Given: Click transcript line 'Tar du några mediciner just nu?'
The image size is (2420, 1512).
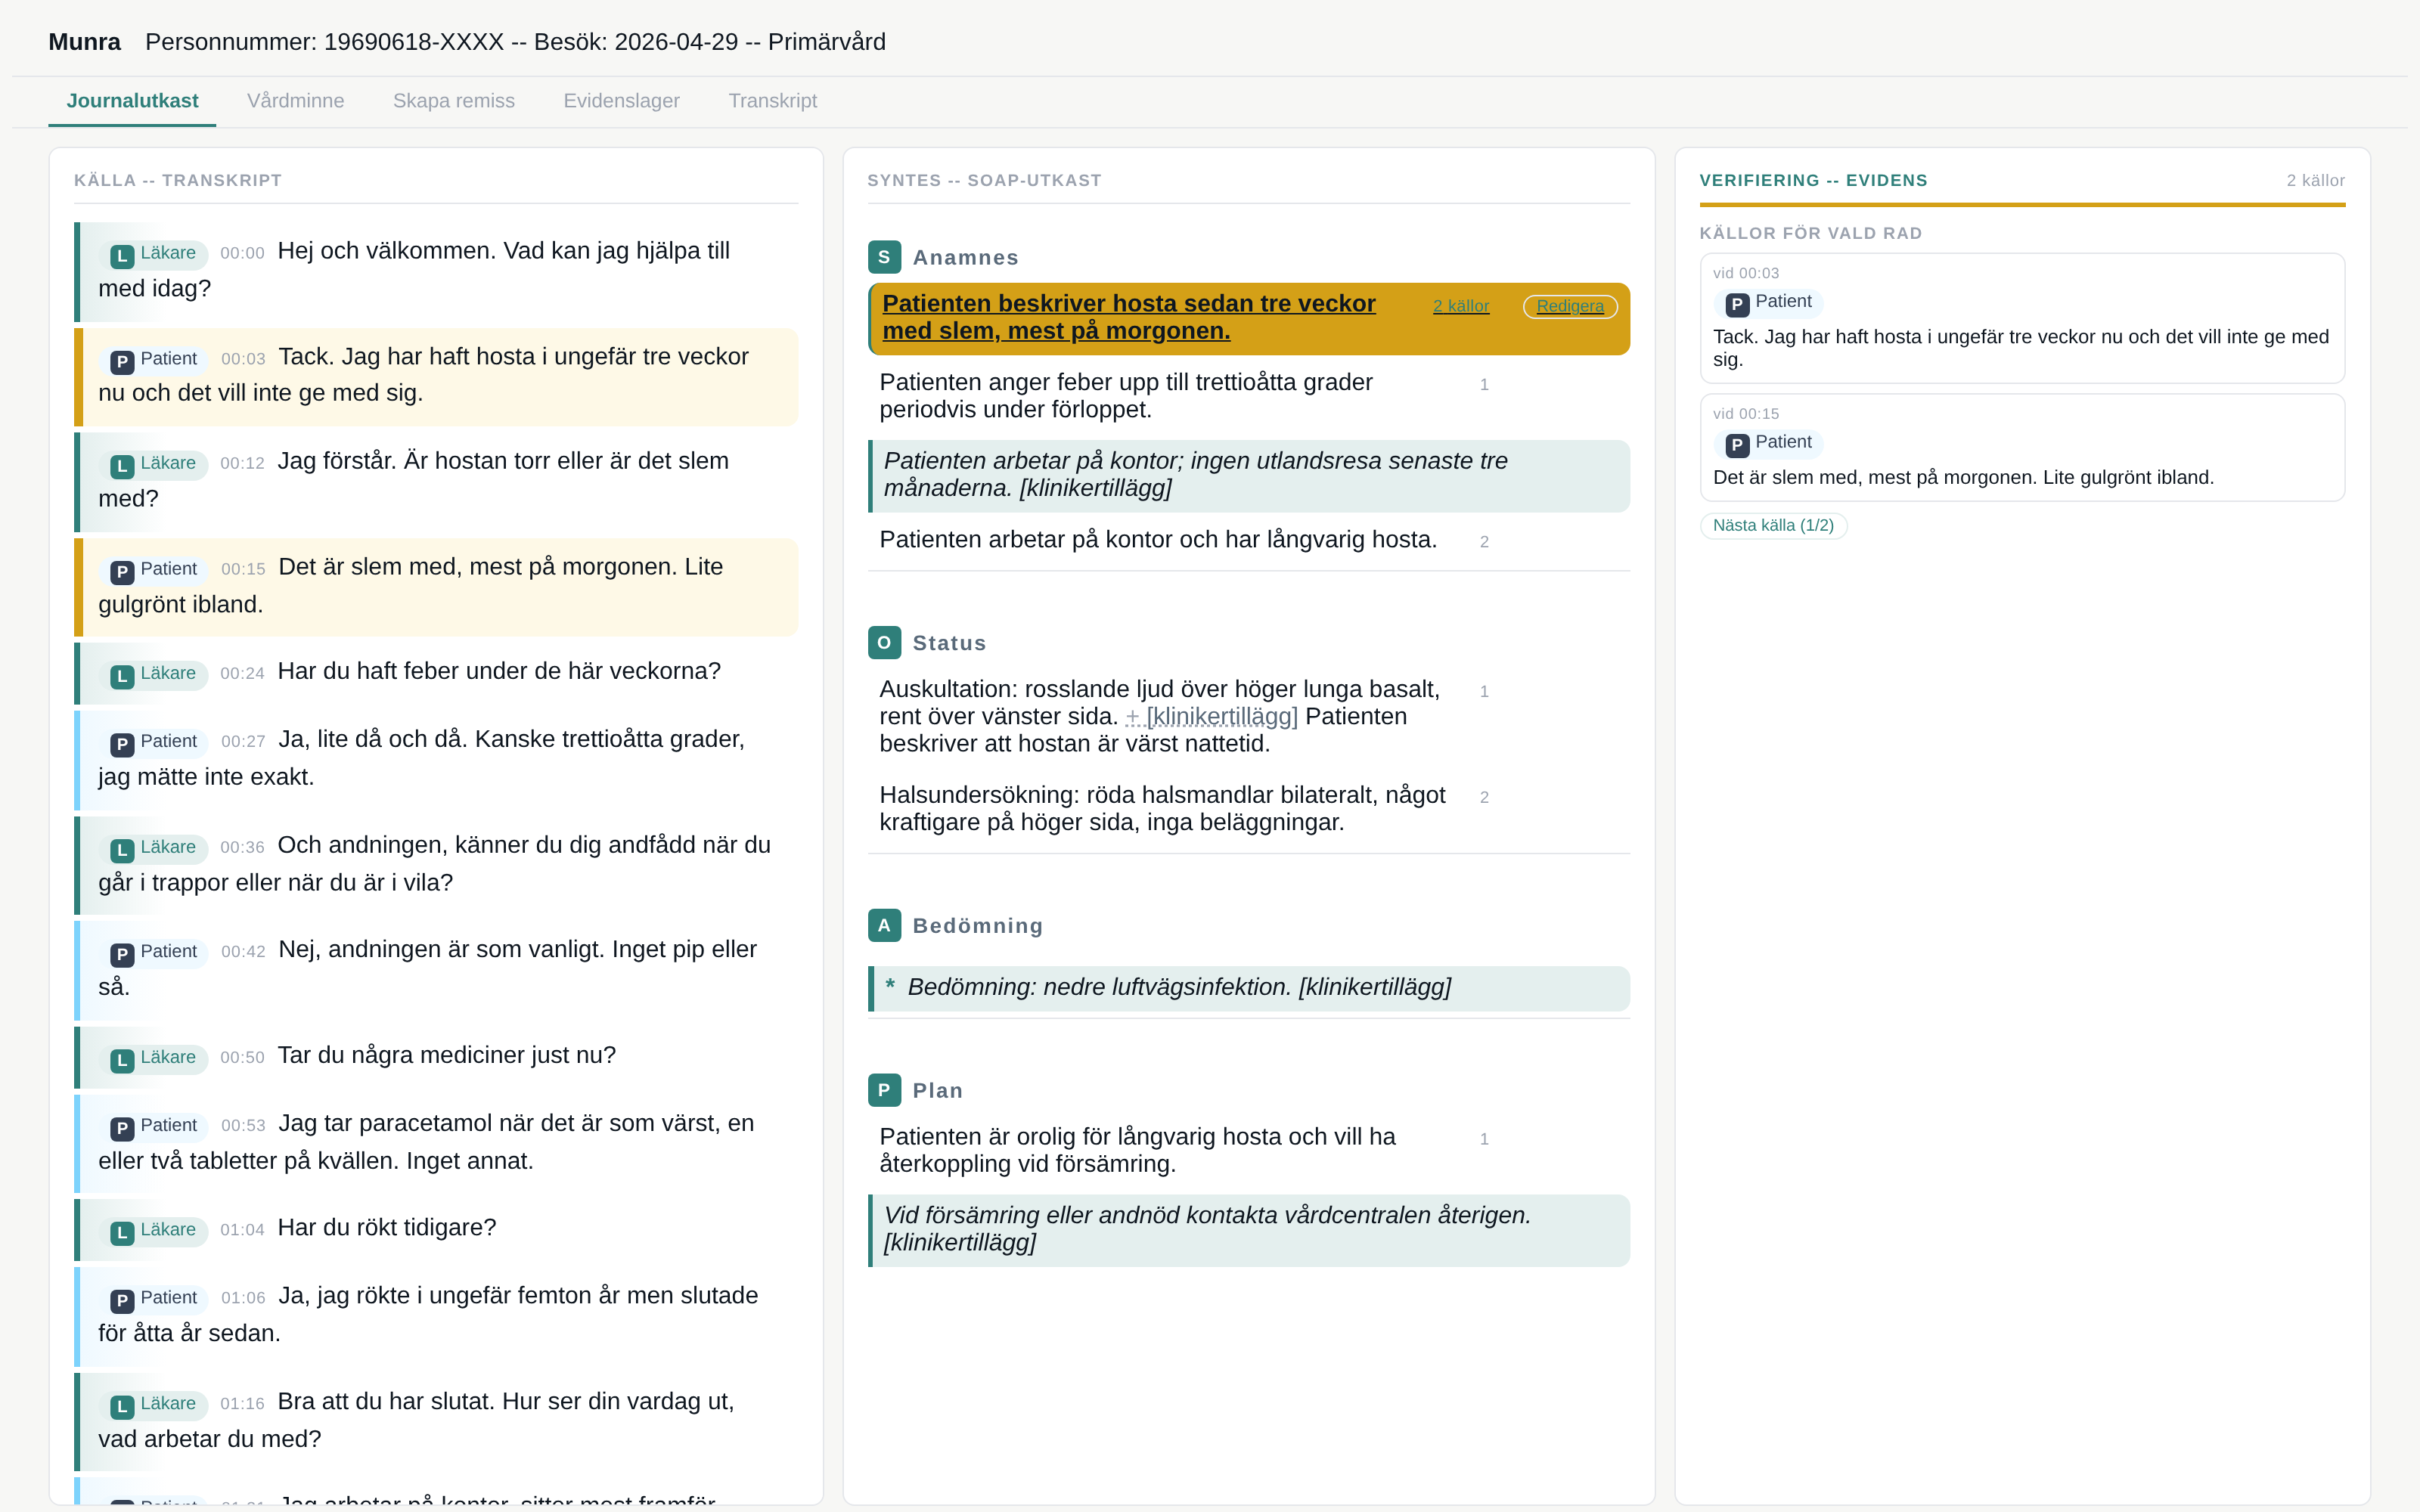Looking at the screenshot, I should 436,1058.
